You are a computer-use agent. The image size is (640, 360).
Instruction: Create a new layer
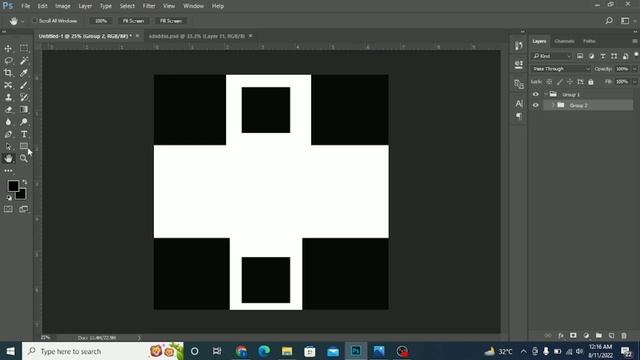(611, 336)
